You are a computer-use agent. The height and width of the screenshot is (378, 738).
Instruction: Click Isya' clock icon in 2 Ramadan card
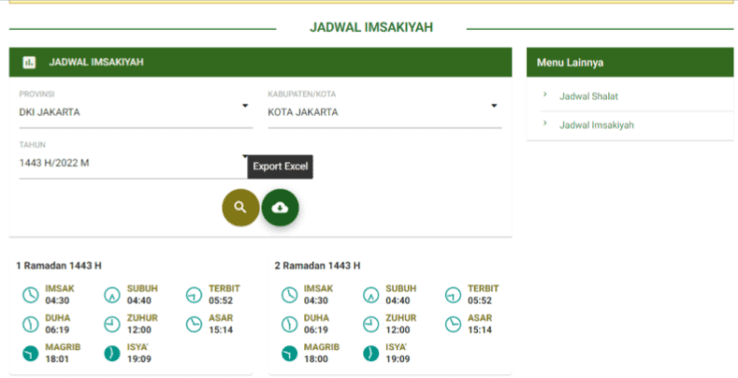pyautogui.click(x=371, y=353)
